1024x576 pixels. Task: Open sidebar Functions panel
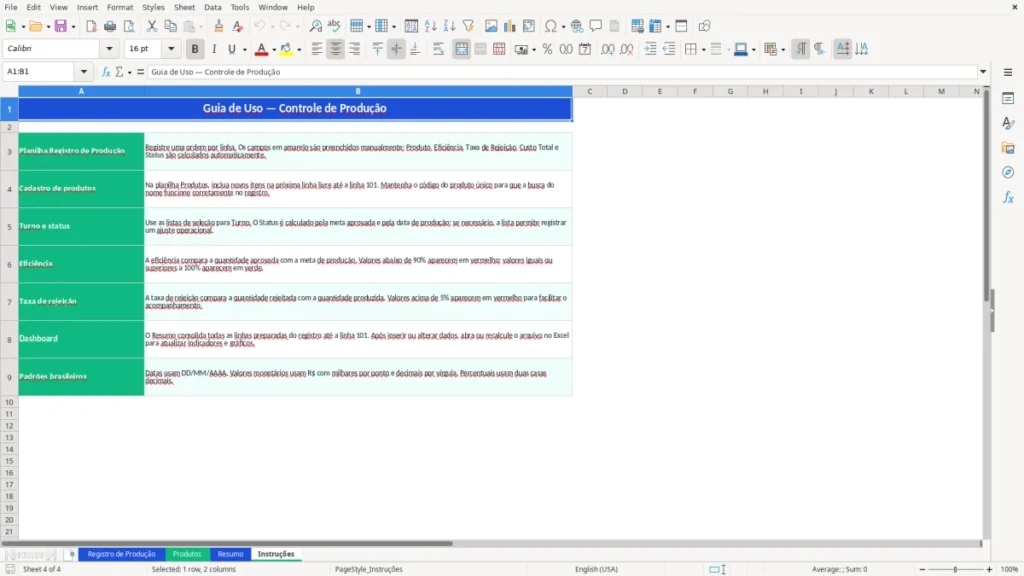[1008, 197]
